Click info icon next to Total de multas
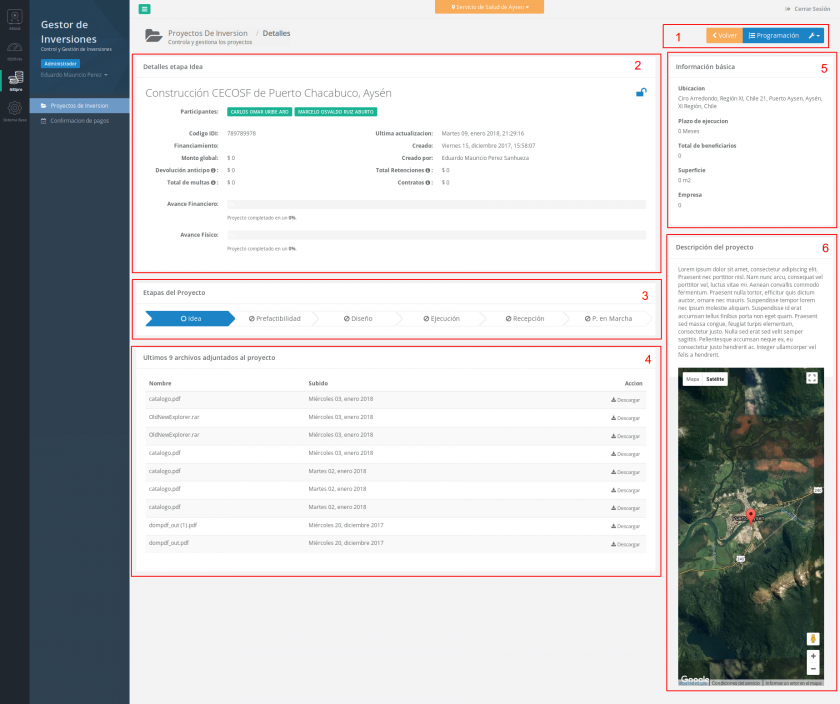This screenshot has width=840, height=704. tap(213, 182)
